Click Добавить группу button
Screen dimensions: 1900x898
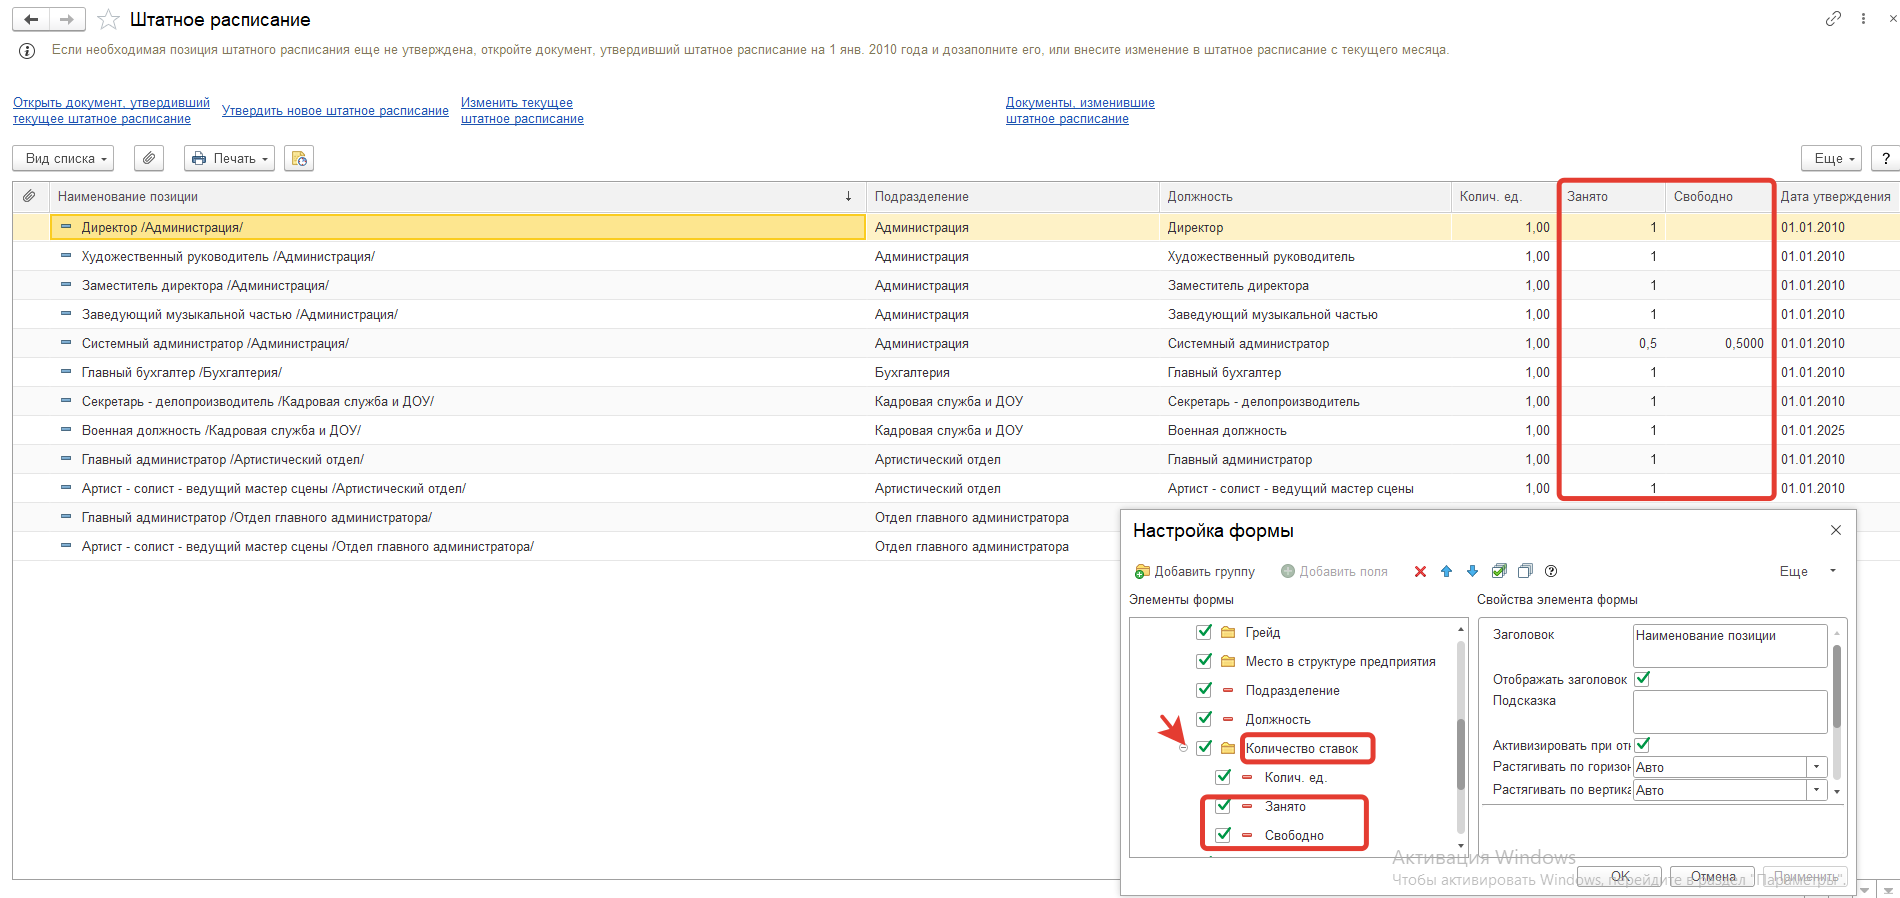coord(1194,571)
